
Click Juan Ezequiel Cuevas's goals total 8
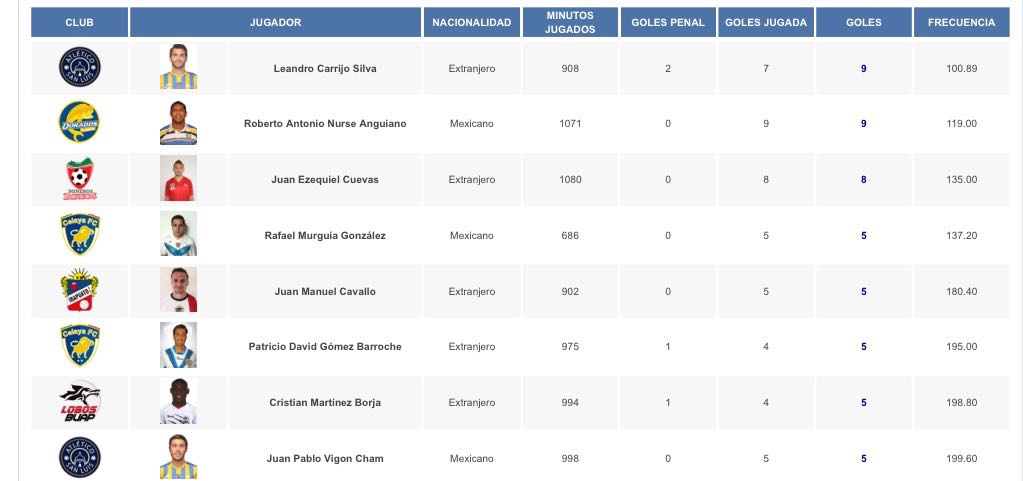point(863,180)
